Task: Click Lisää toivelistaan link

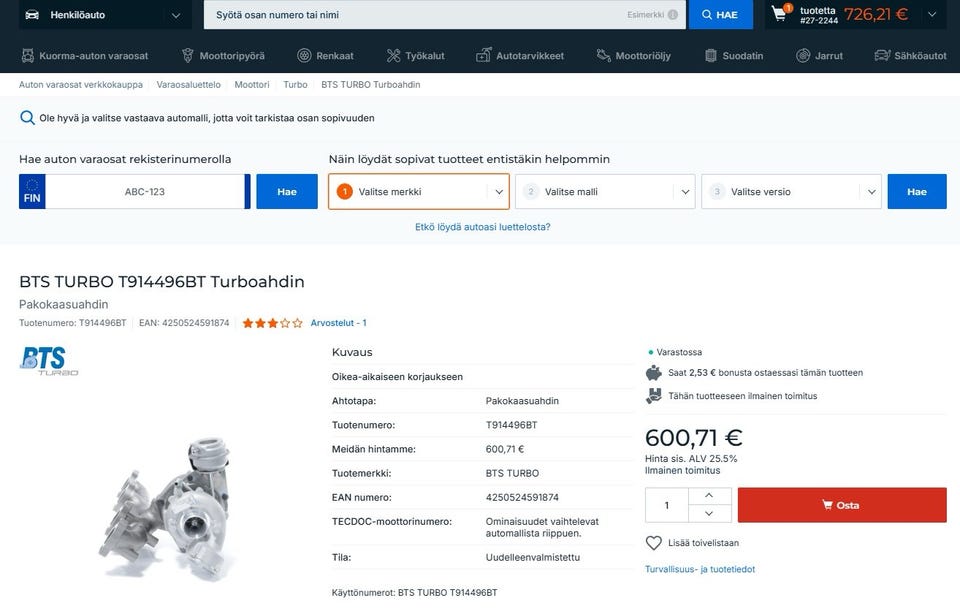Action: tap(703, 542)
